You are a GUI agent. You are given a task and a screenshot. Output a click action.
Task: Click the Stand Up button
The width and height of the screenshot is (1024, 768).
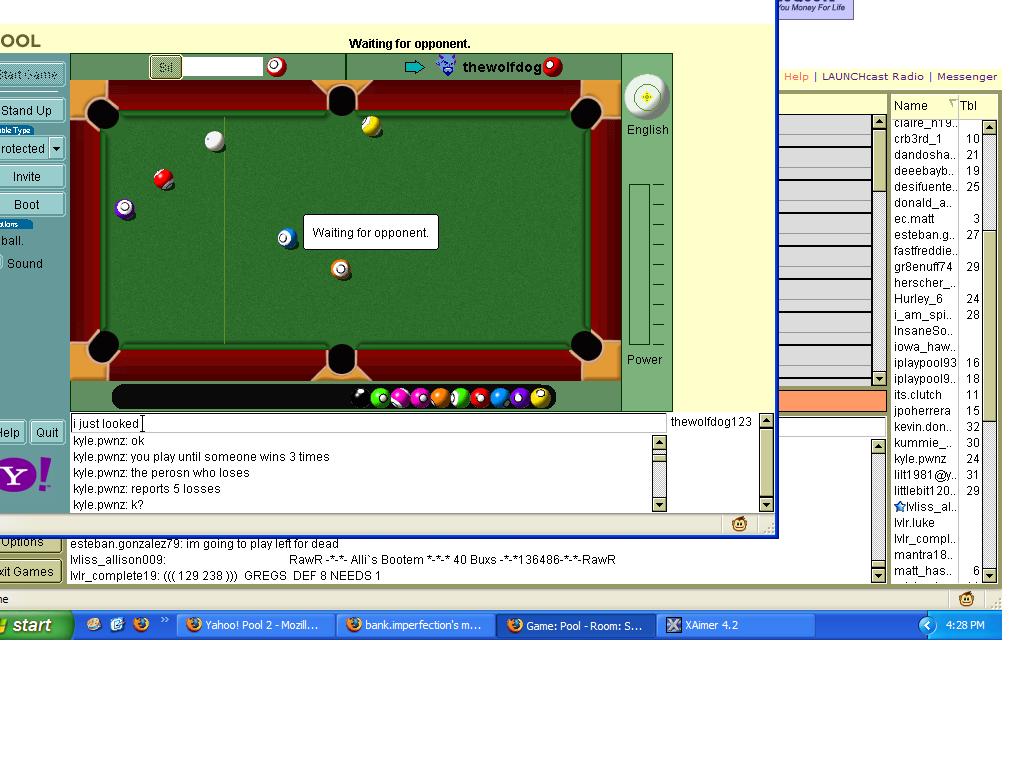click(x=31, y=110)
